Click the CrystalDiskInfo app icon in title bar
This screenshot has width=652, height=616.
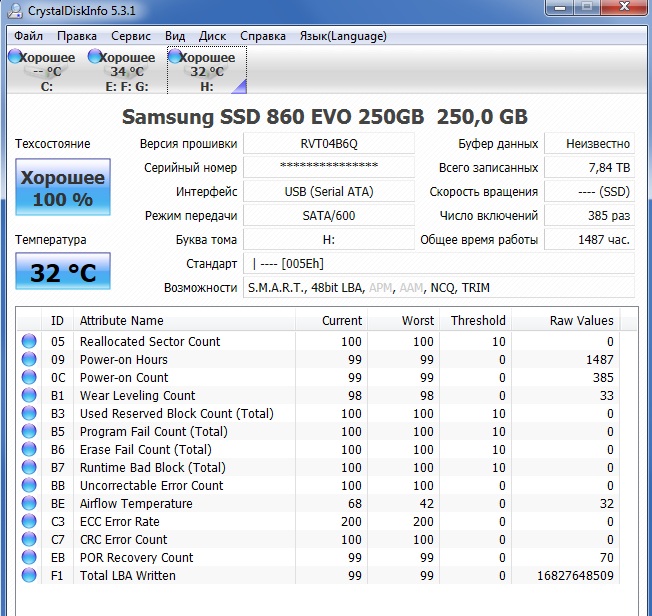pyautogui.click(x=15, y=10)
